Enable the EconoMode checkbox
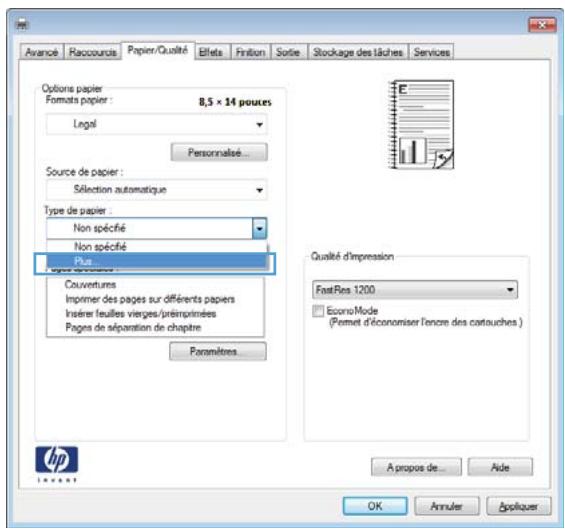 318,311
